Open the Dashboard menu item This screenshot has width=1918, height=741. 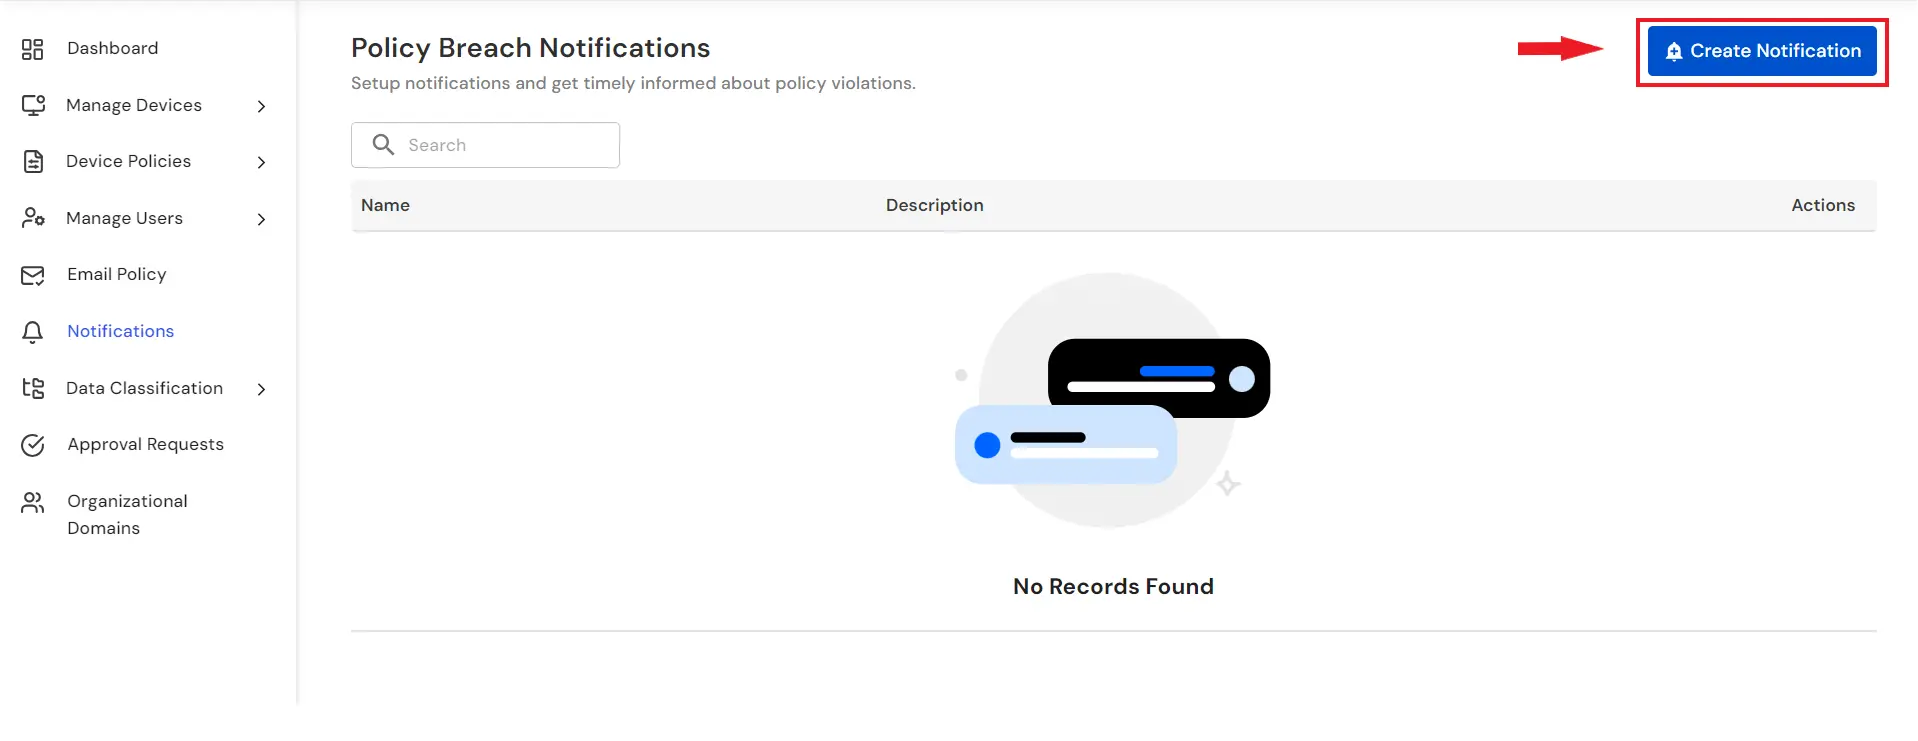(112, 48)
